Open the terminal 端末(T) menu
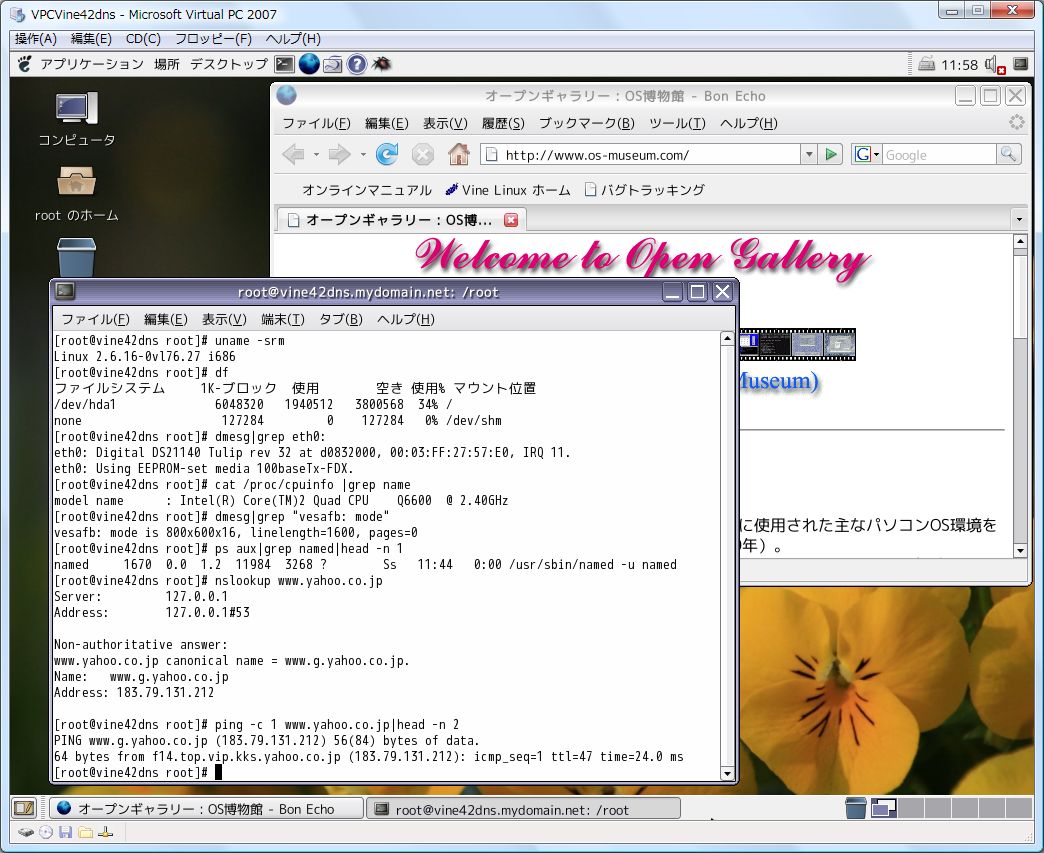 click(x=283, y=320)
